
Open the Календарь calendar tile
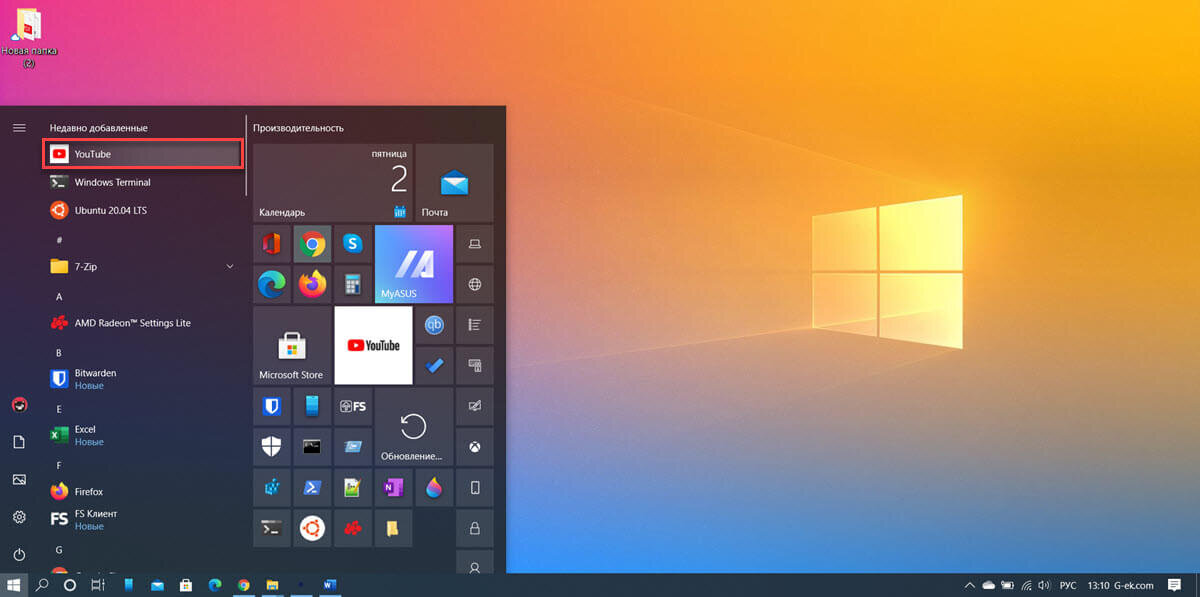(x=332, y=183)
